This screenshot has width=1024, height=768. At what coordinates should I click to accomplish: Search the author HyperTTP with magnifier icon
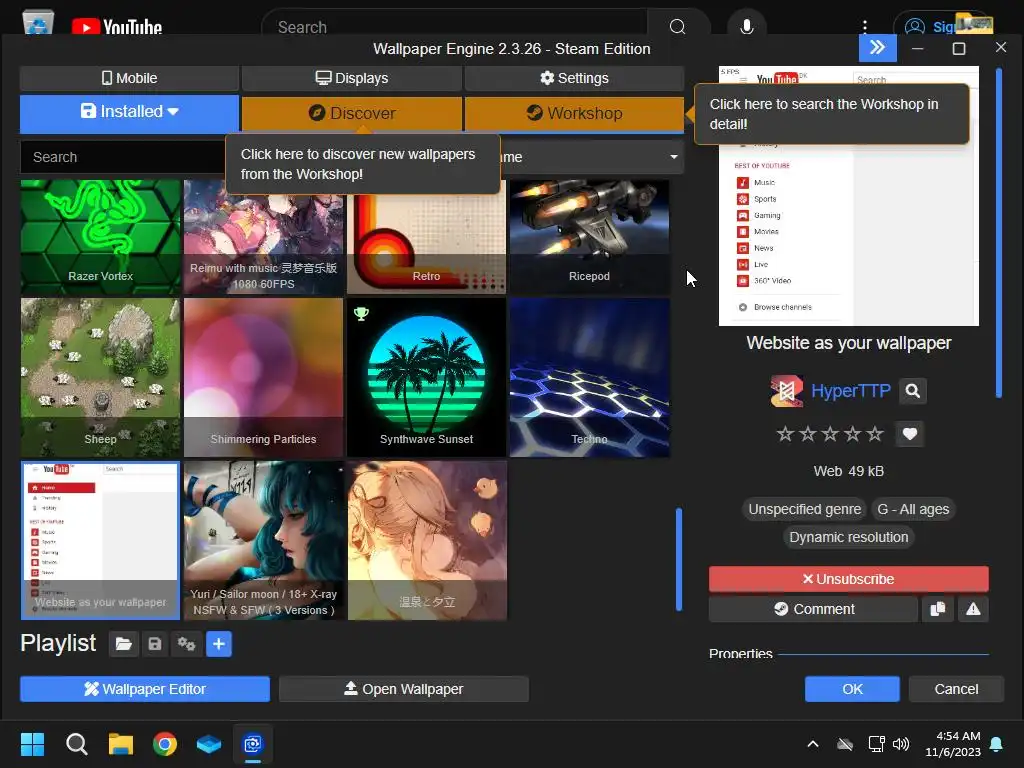pos(913,391)
